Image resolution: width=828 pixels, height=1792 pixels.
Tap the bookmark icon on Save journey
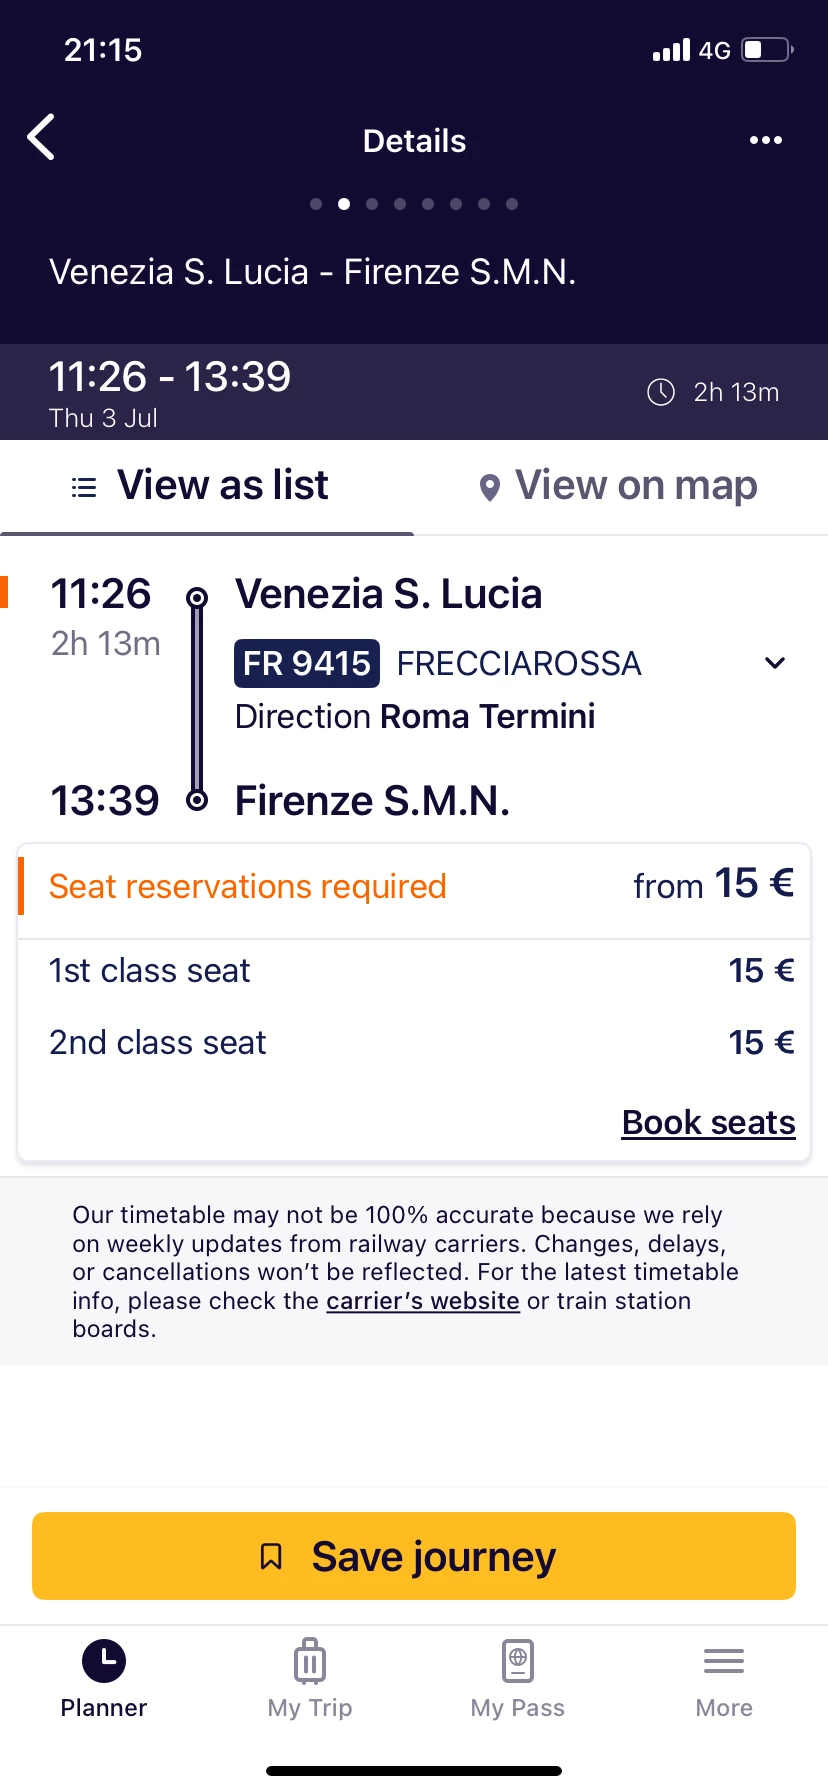pyautogui.click(x=271, y=1556)
